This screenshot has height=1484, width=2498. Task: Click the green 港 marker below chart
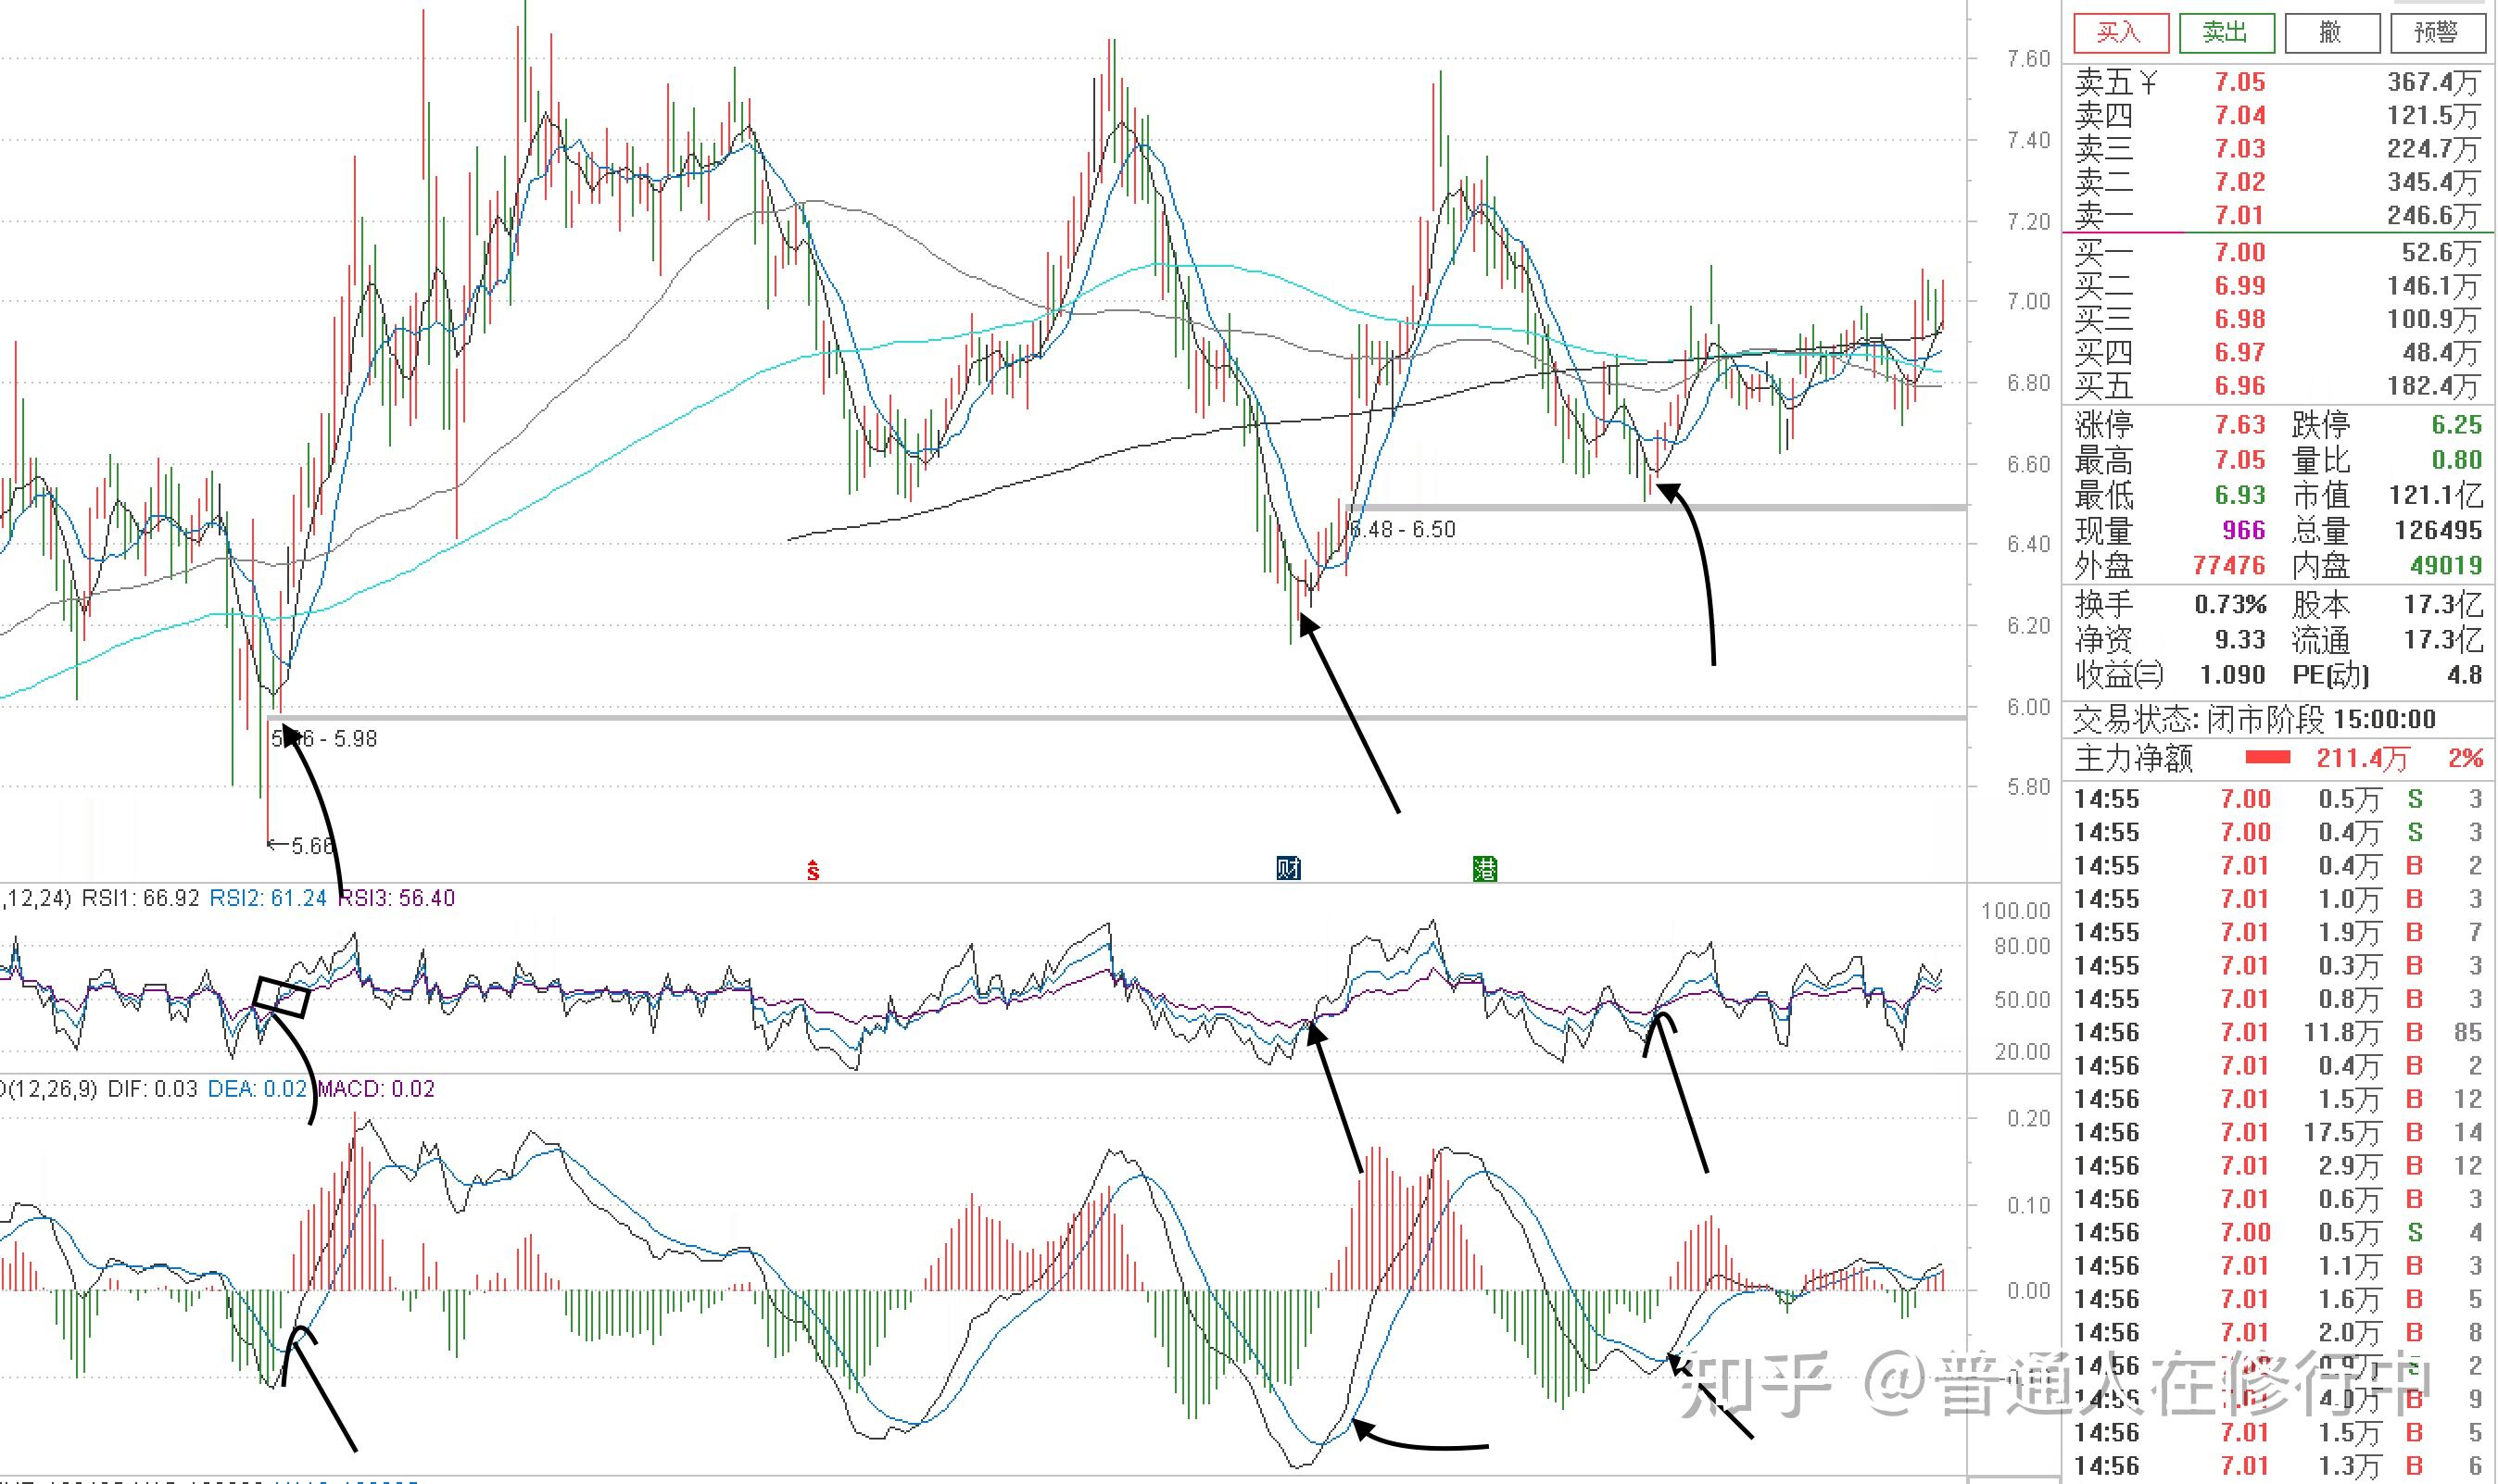tap(1485, 868)
